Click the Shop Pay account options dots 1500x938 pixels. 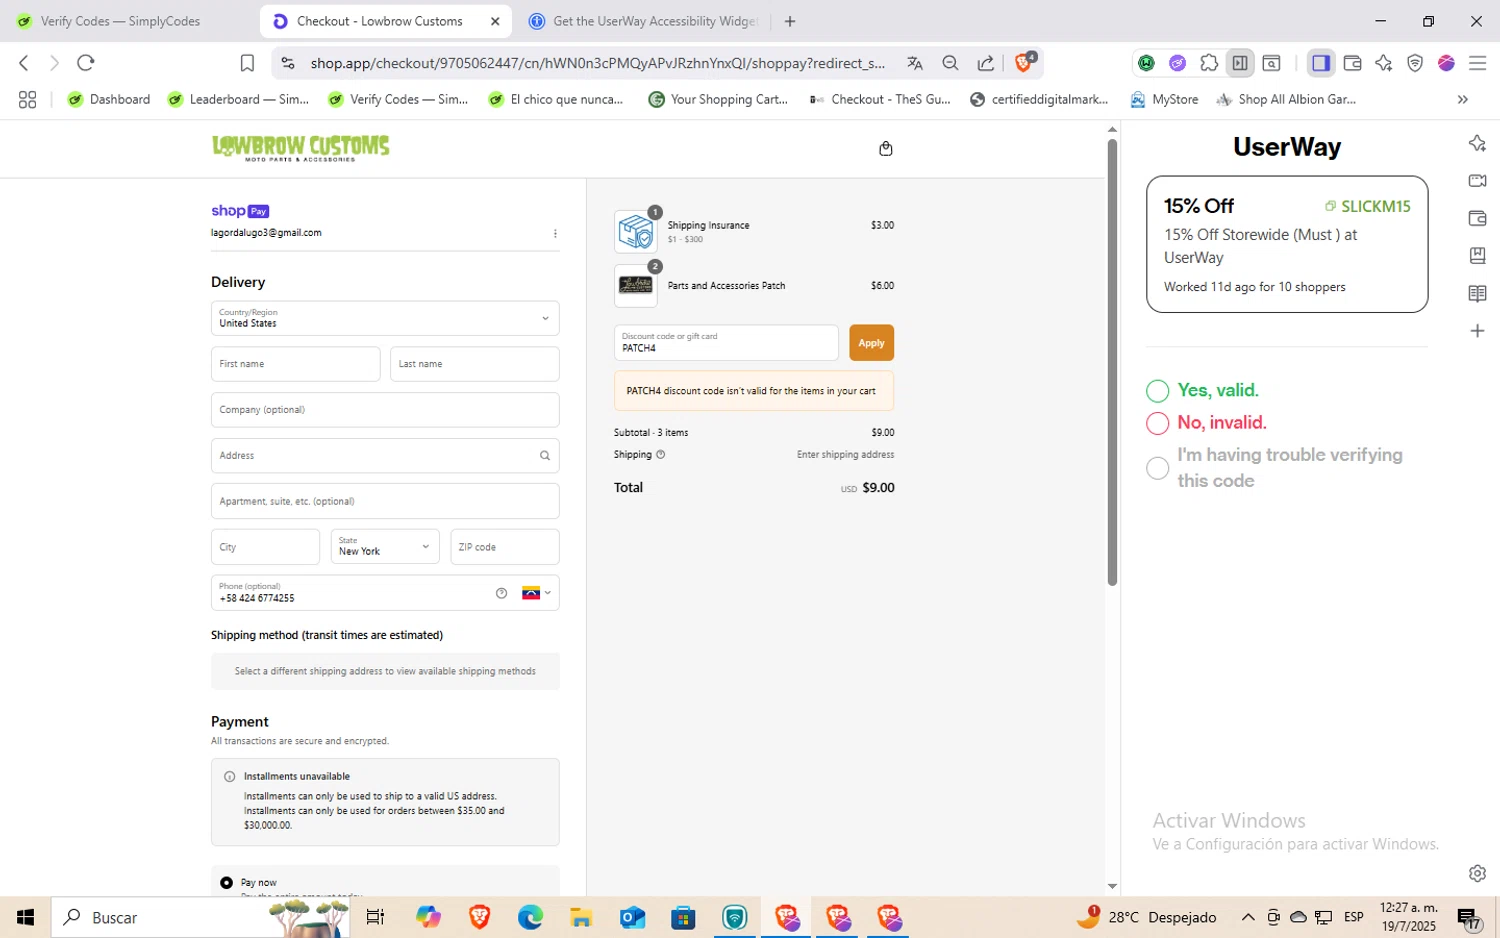coord(555,233)
